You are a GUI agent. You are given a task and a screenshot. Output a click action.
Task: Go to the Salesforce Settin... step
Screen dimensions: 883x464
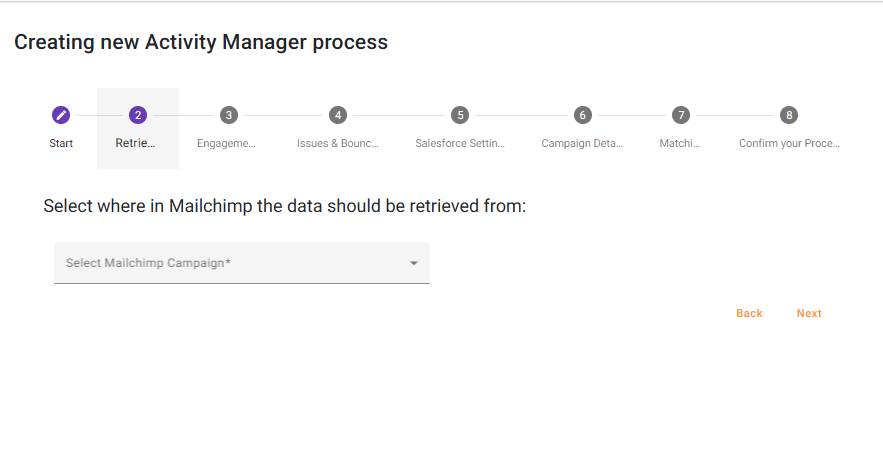click(460, 143)
